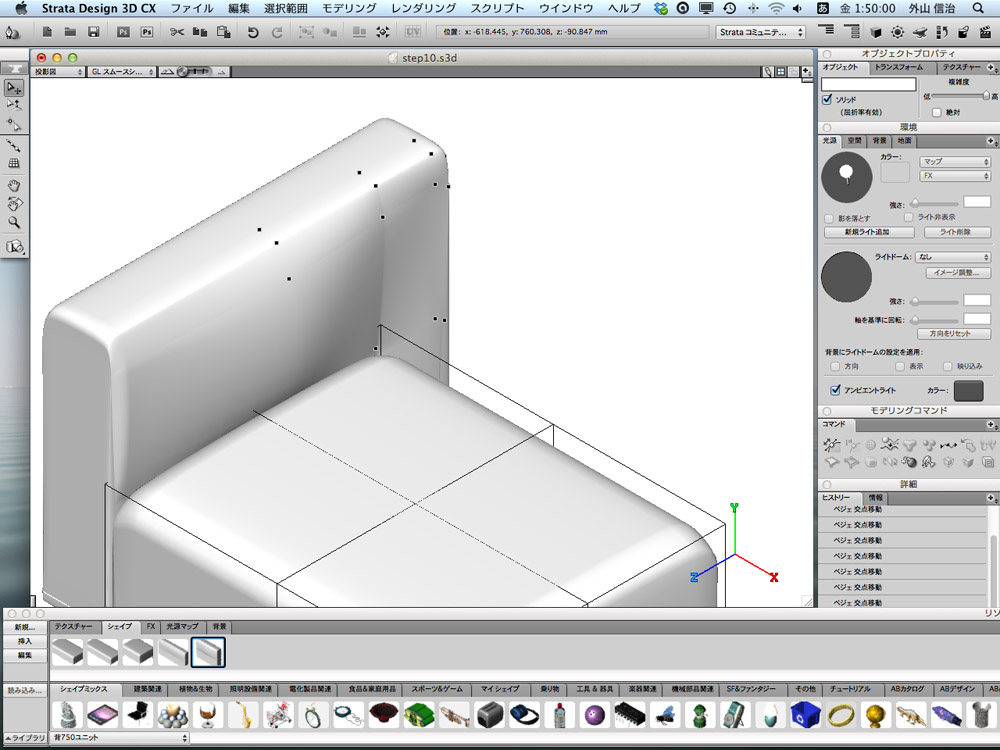The width and height of the screenshot is (1000, 750).
Task: Open the FX dropdown in light panel
Action: coord(955,175)
